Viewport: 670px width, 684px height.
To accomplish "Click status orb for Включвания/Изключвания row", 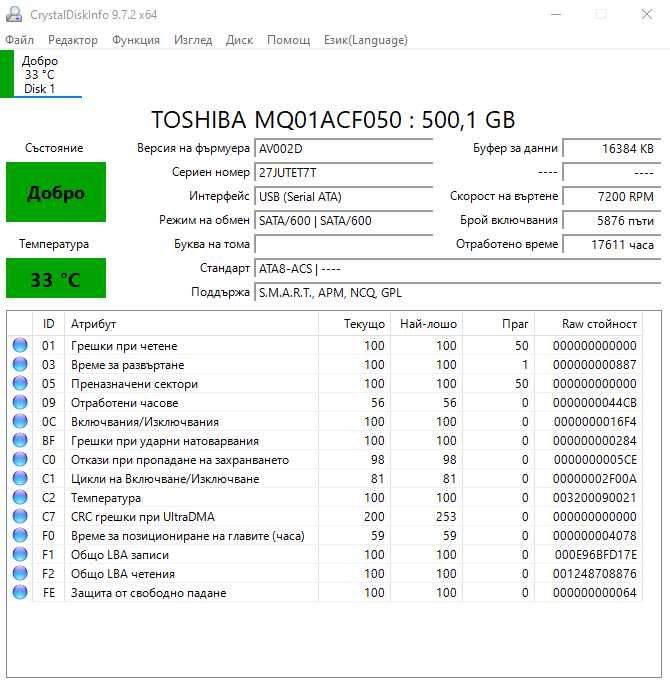I will [x=20, y=421].
